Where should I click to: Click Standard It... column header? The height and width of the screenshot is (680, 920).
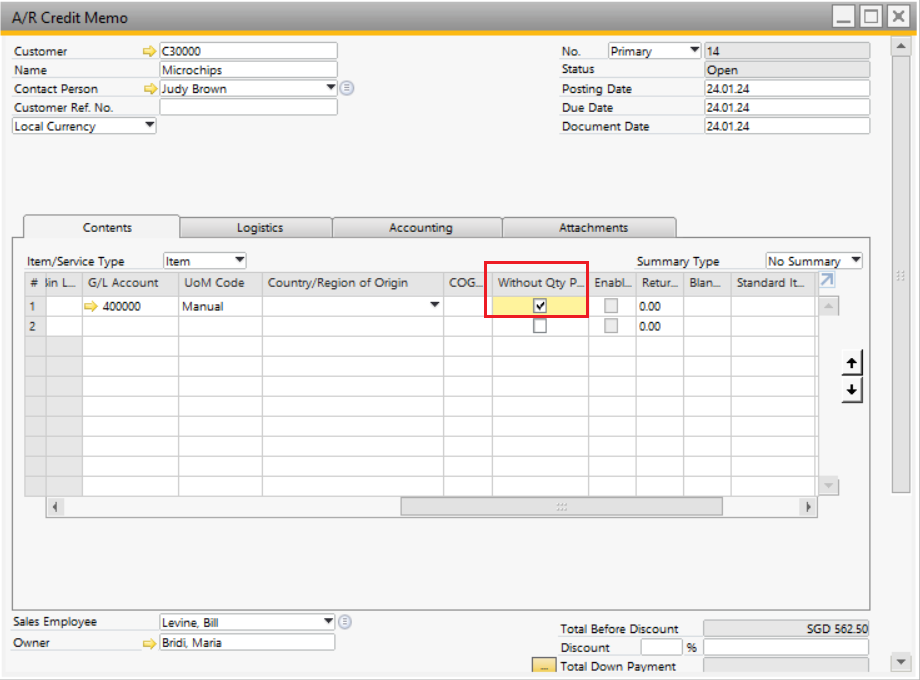click(774, 283)
